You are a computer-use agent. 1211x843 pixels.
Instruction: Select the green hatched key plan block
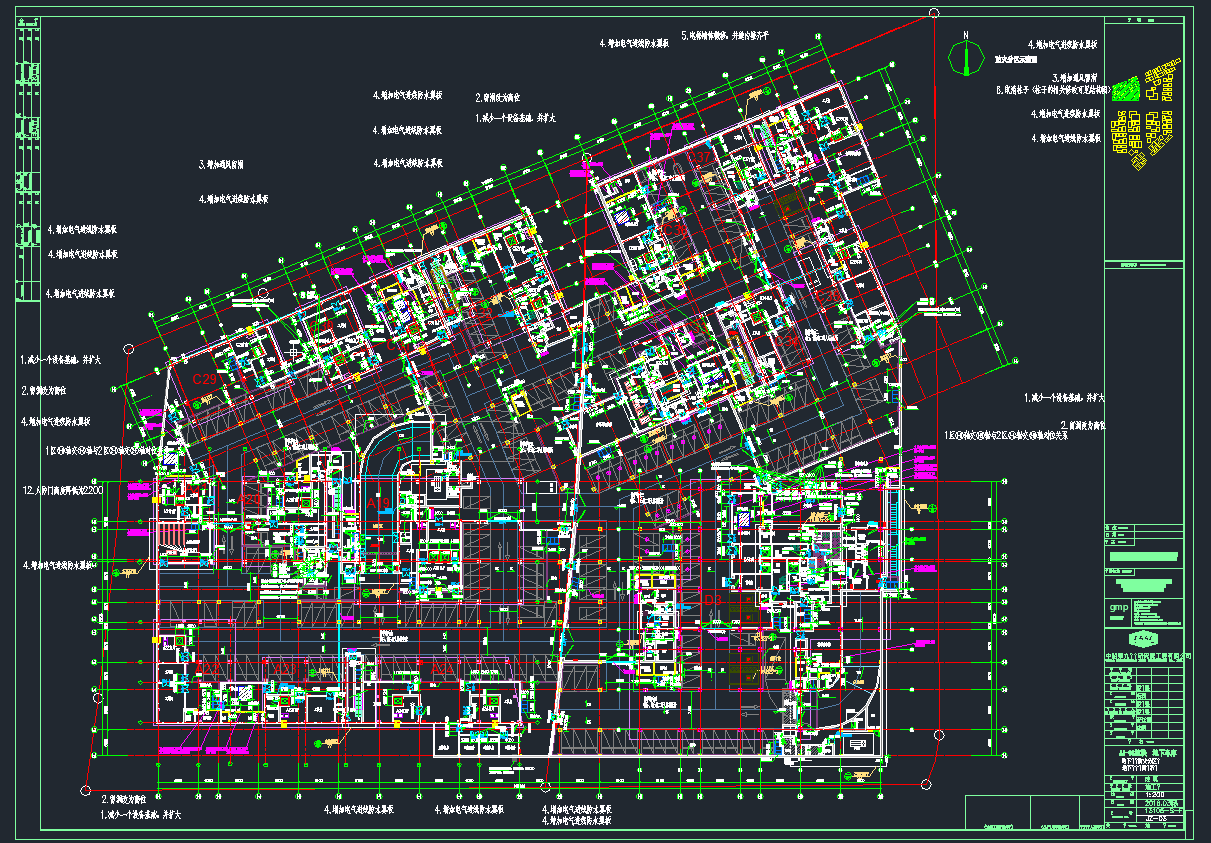tap(1126, 88)
